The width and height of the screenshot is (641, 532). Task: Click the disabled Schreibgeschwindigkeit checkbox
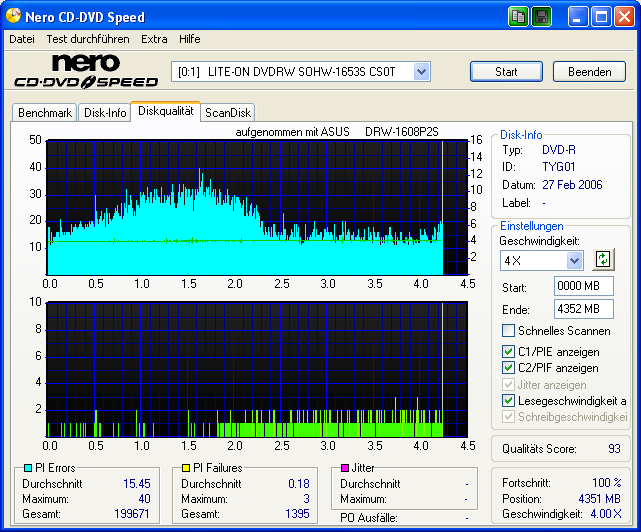click(508, 417)
